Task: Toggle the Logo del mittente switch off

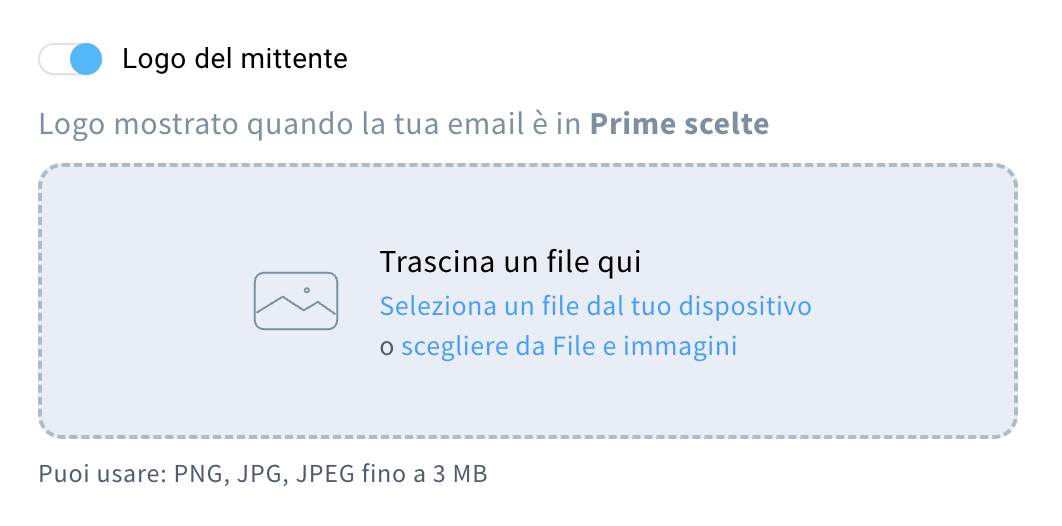Action: tap(71, 59)
